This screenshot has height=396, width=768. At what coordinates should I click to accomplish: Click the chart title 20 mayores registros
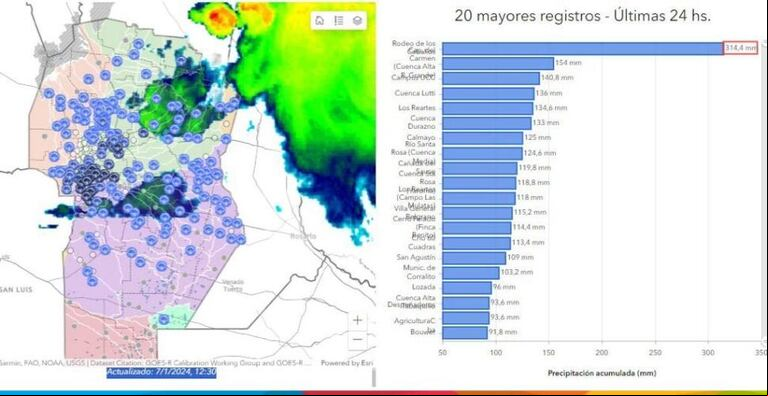[x=583, y=16]
